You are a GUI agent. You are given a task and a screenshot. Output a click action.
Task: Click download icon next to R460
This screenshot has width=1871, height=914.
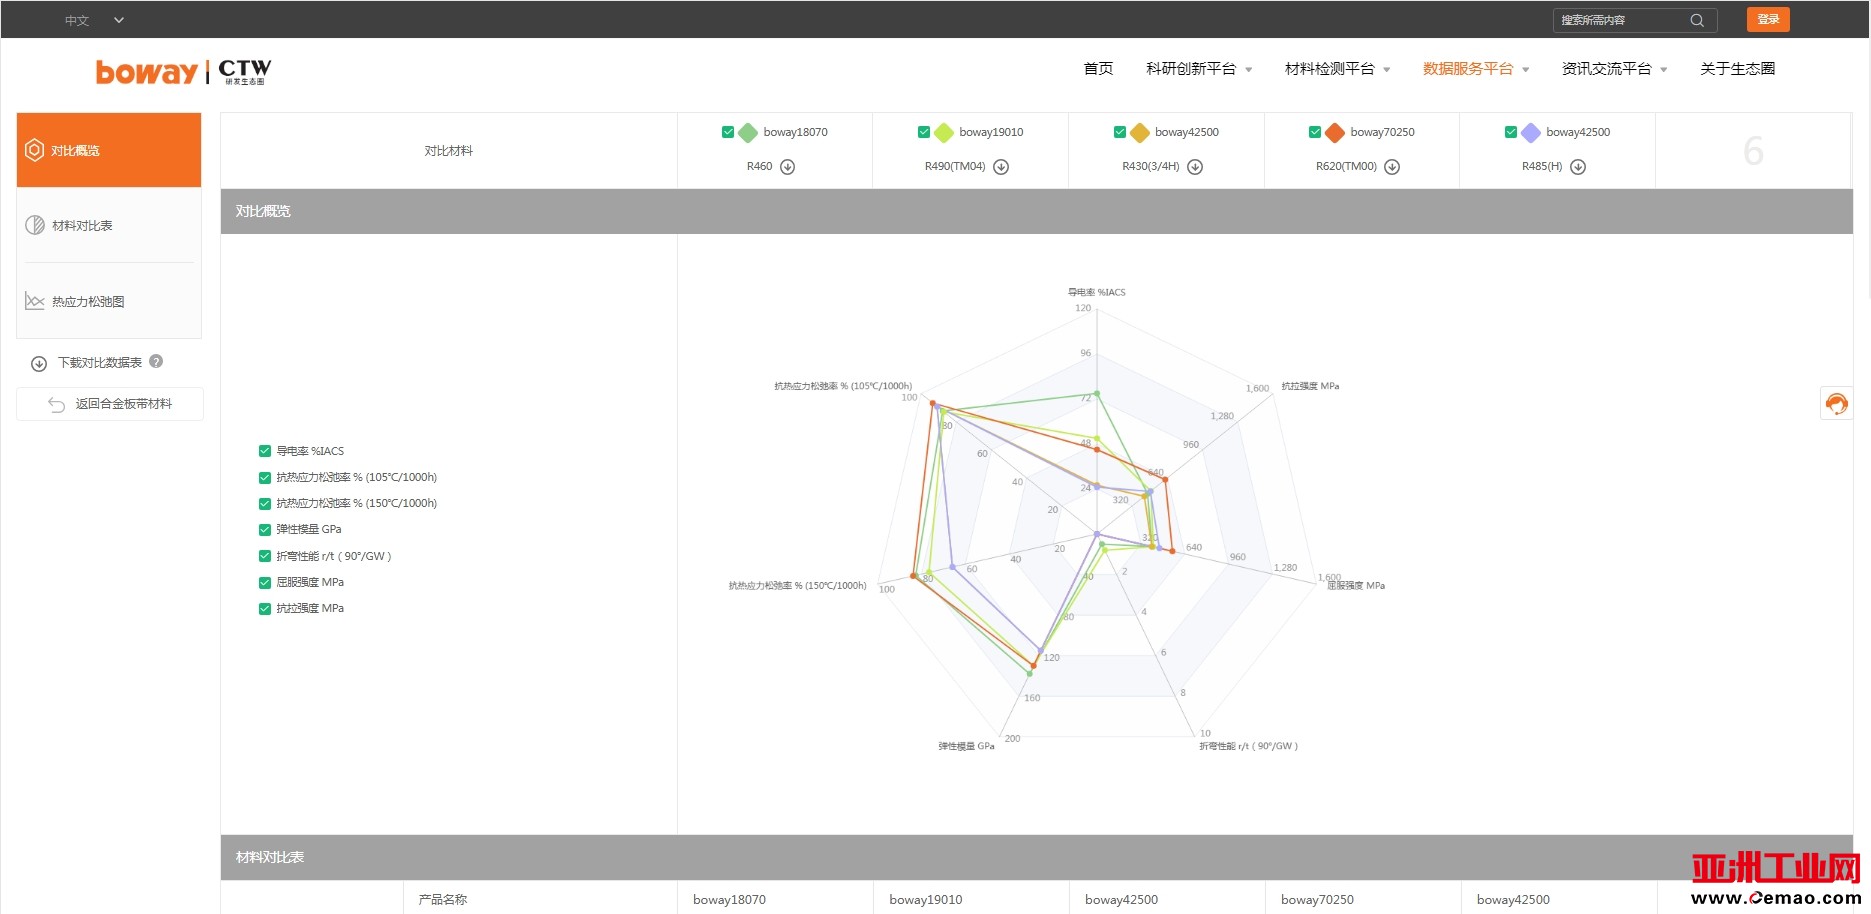[788, 167]
